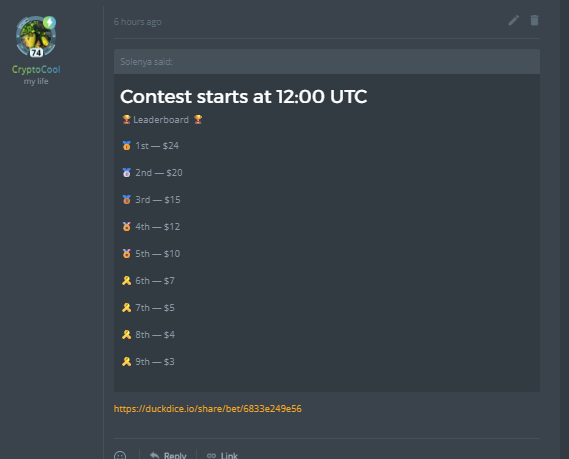Click the gold 1st place medal emoji
This screenshot has height=459, width=569.
pyautogui.click(x=126, y=146)
